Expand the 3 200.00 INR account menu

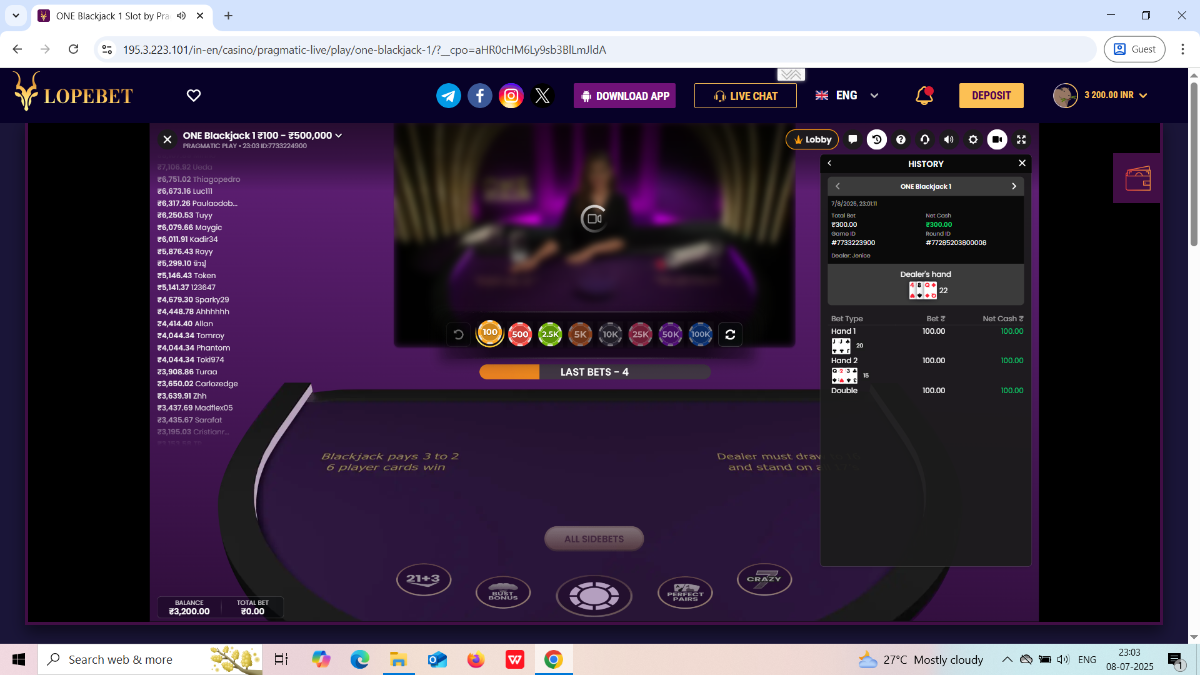coord(1100,96)
